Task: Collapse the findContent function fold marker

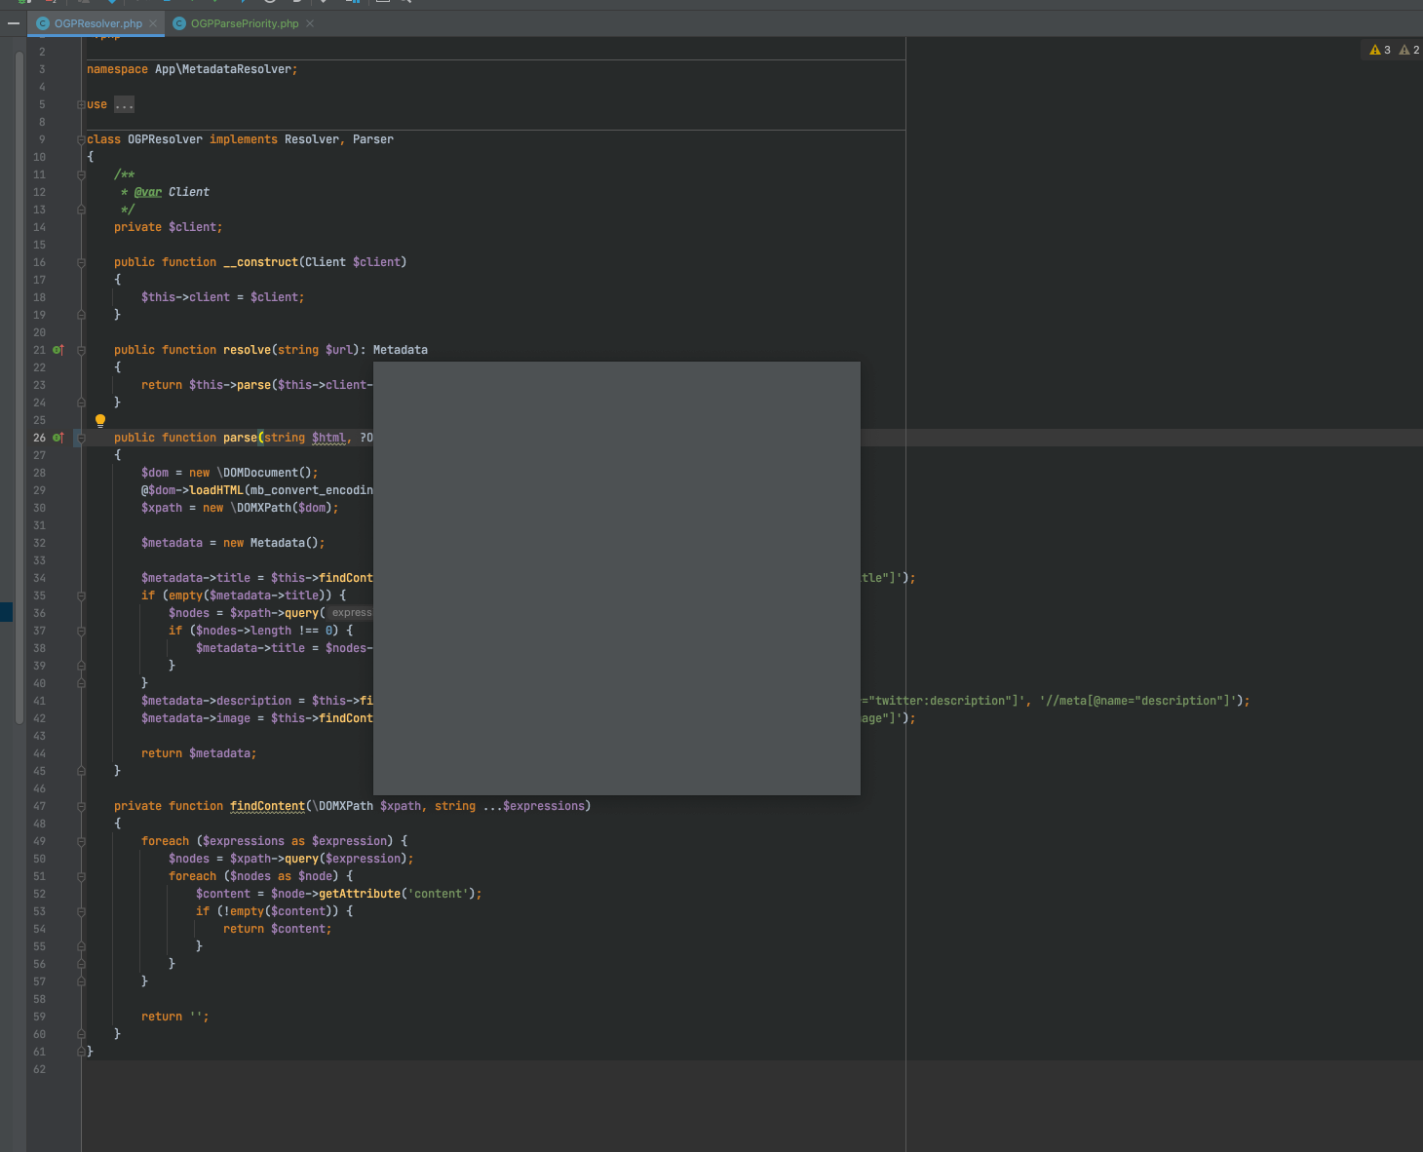Action: (x=81, y=806)
